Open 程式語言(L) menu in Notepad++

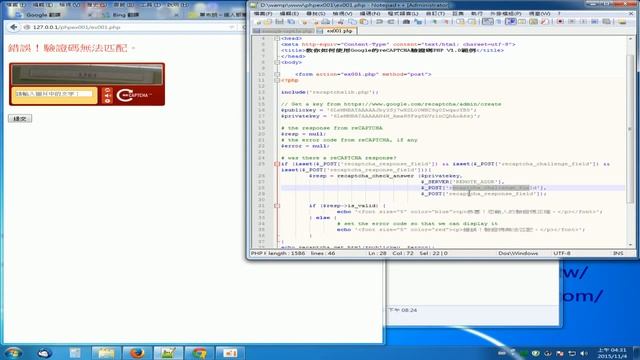point(403,13)
